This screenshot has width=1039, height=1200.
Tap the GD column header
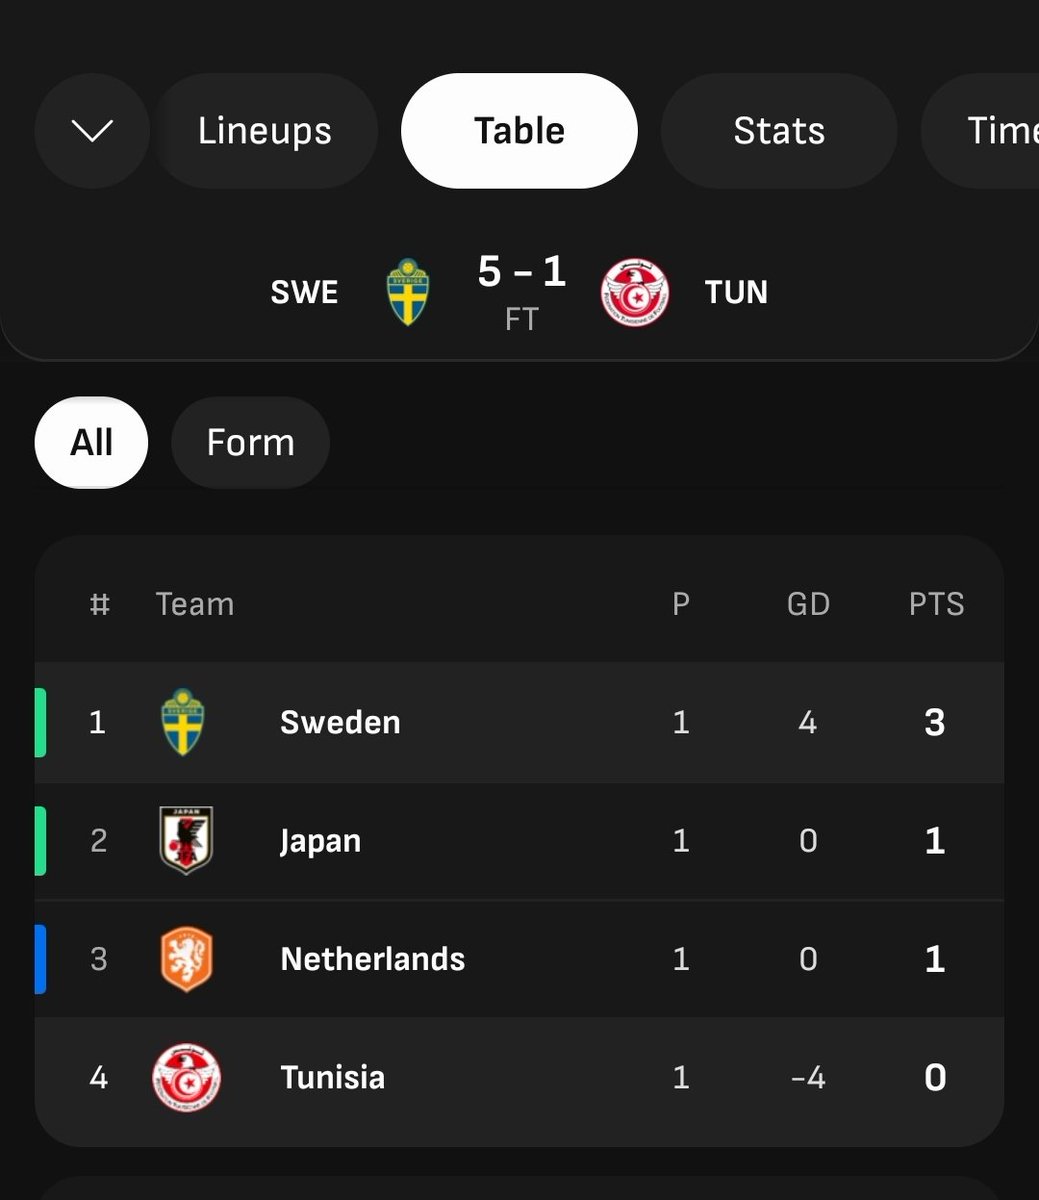(808, 604)
